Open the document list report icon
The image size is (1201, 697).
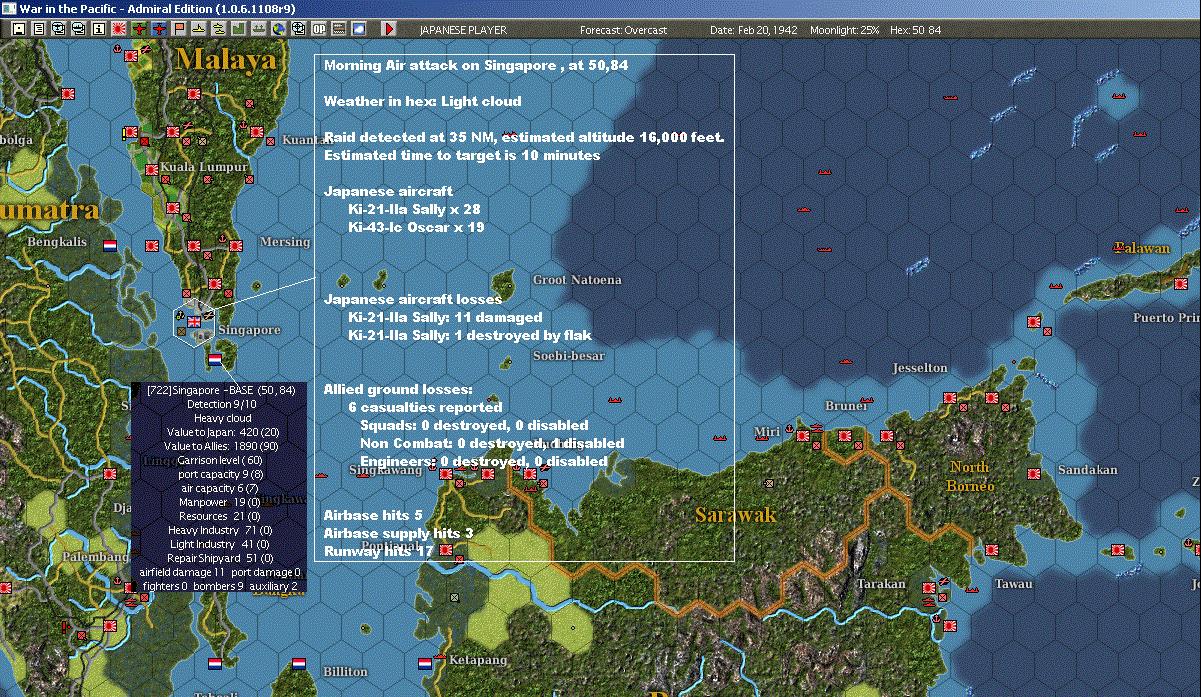coord(38,29)
